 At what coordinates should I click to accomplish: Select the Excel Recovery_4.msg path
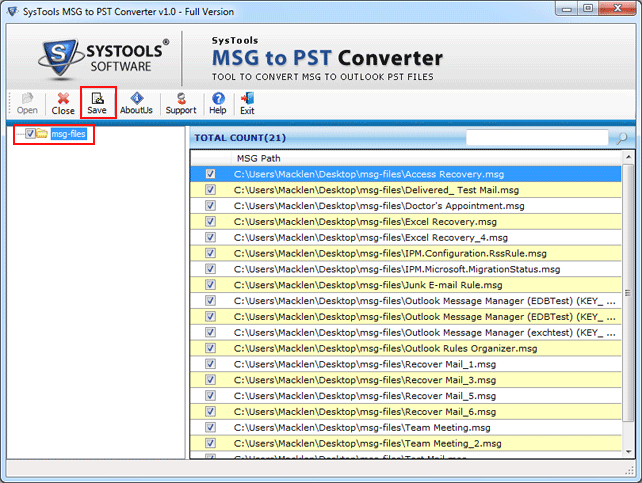pos(371,238)
